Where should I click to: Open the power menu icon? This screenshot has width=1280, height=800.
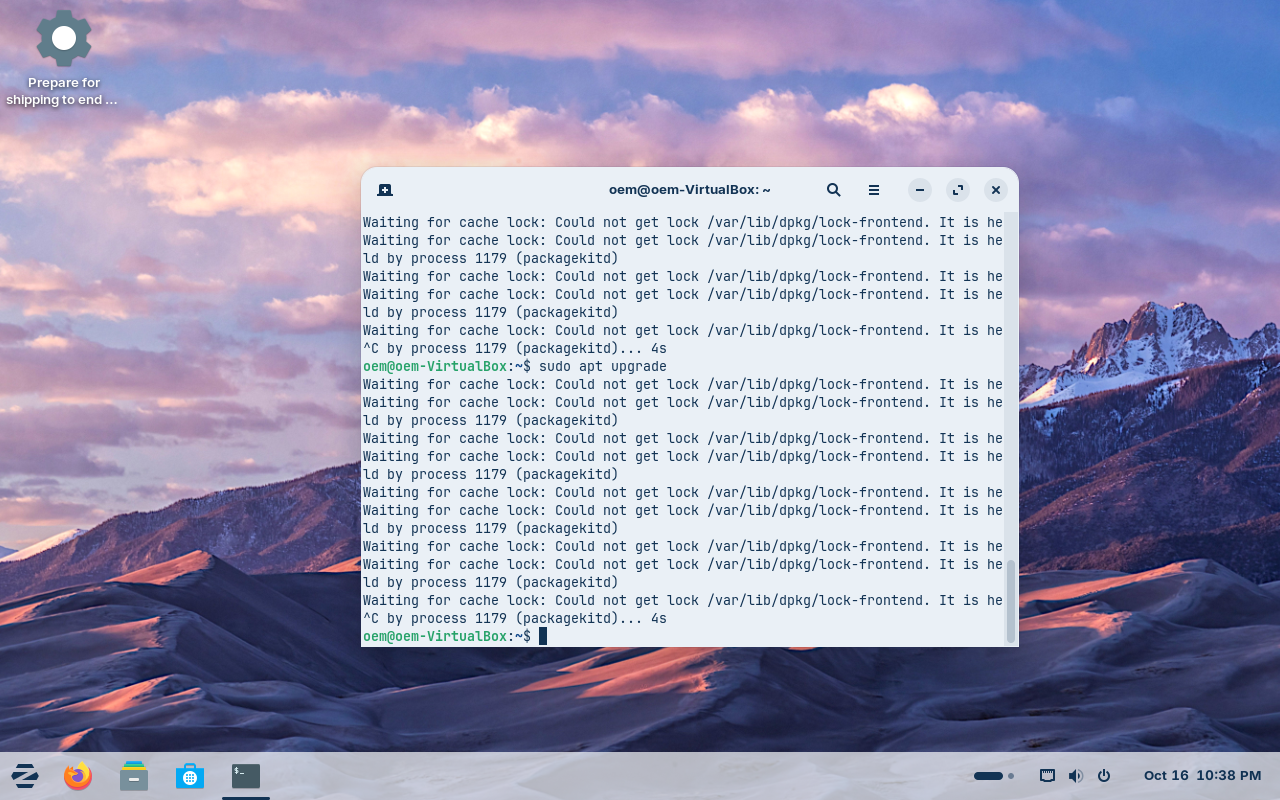point(1104,776)
